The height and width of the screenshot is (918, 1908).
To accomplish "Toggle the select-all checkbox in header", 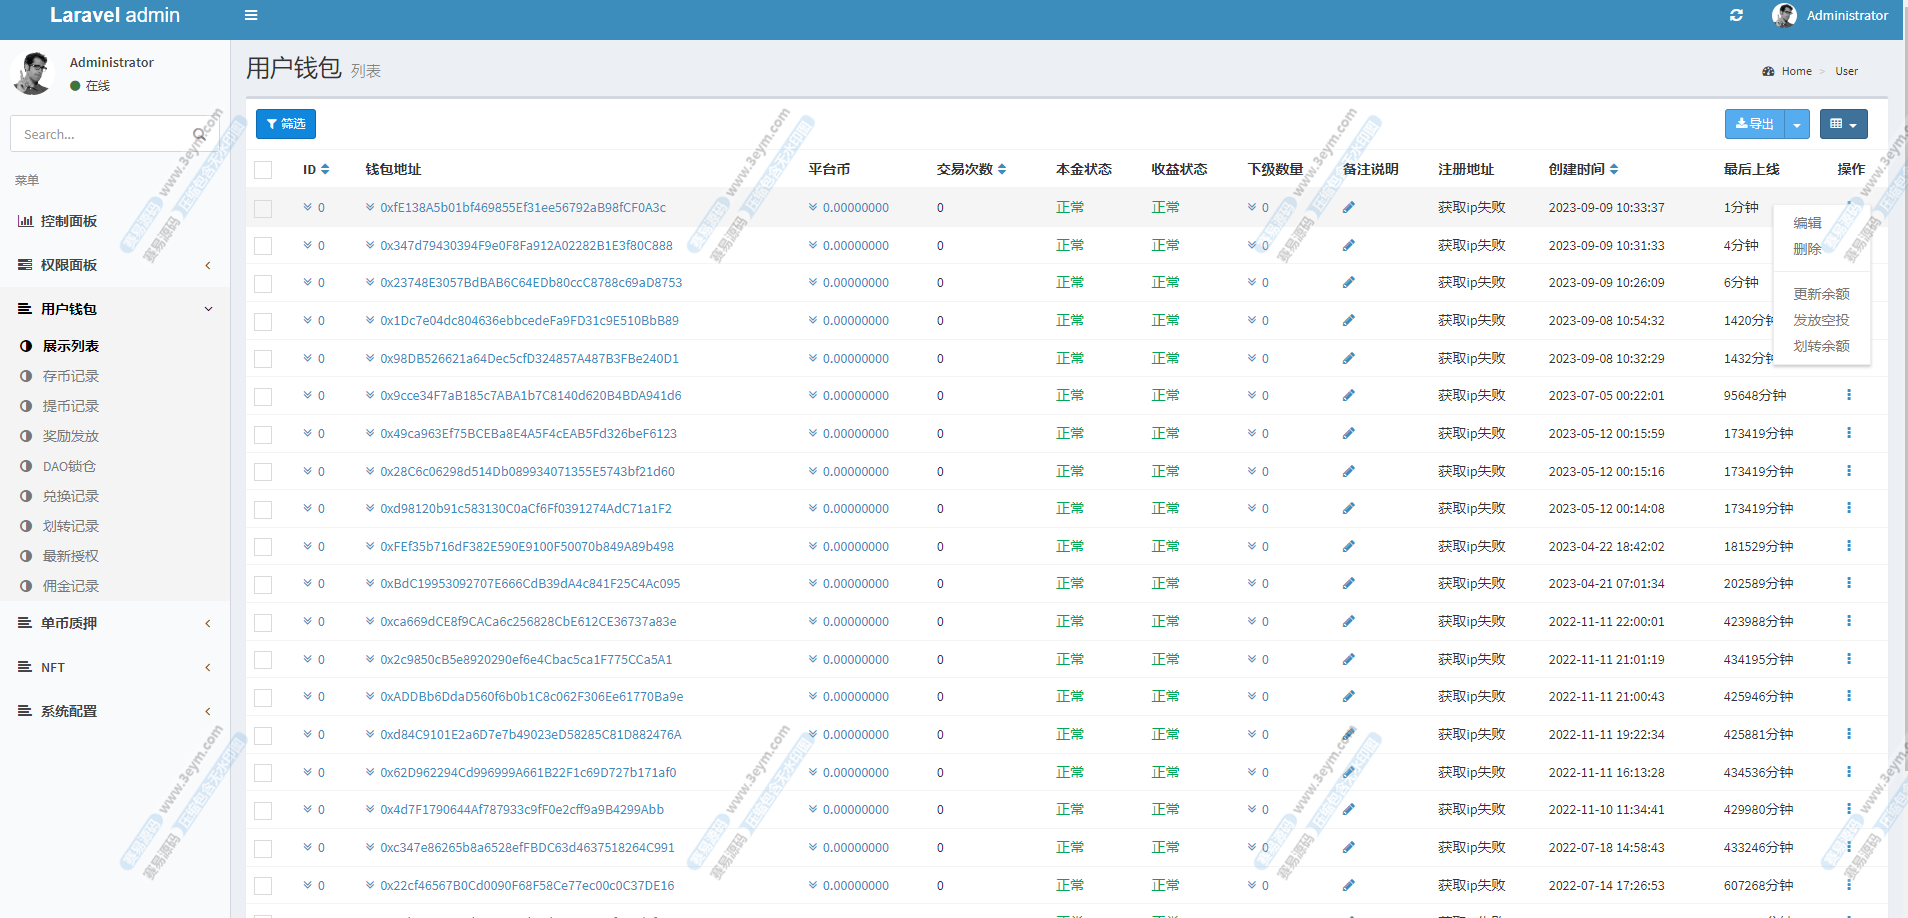I will 263,170.
